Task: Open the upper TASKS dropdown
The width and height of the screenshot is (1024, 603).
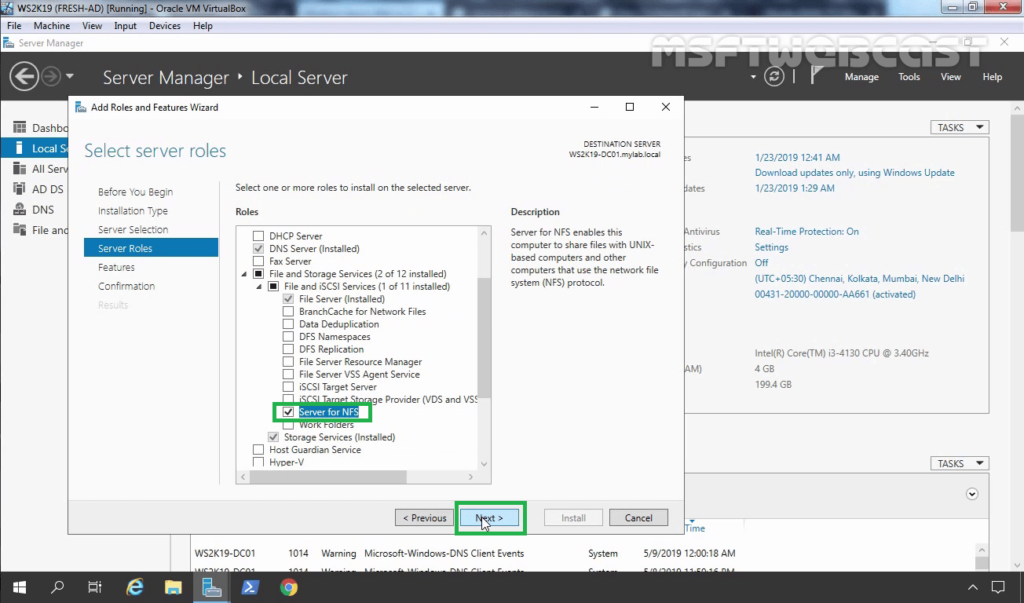Action: pos(959,127)
